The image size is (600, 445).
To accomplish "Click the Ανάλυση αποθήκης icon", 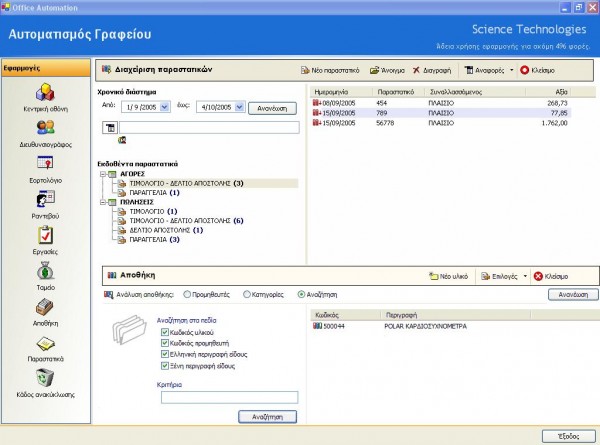I will (109, 295).
